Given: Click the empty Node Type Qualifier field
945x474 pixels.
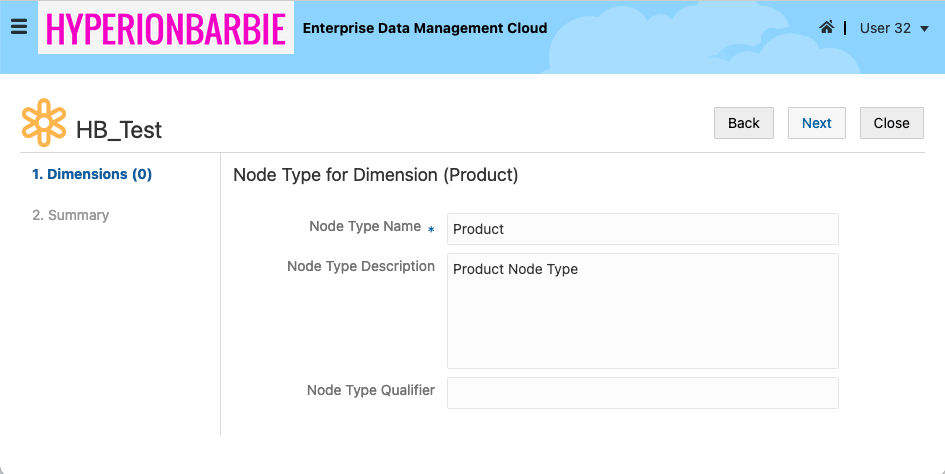Looking at the screenshot, I should click(642, 392).
